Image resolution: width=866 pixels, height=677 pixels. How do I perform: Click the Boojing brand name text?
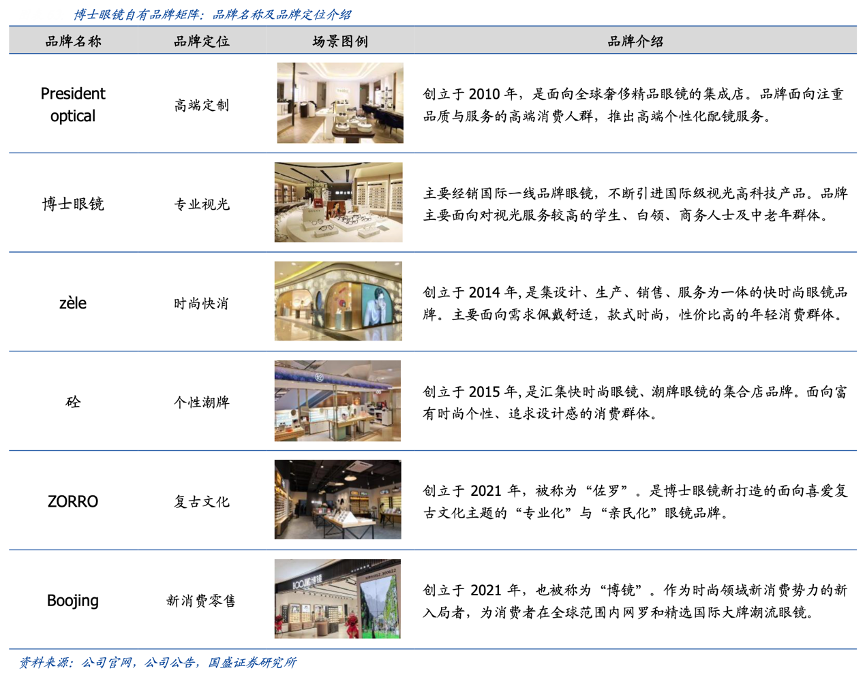(73, 600)
